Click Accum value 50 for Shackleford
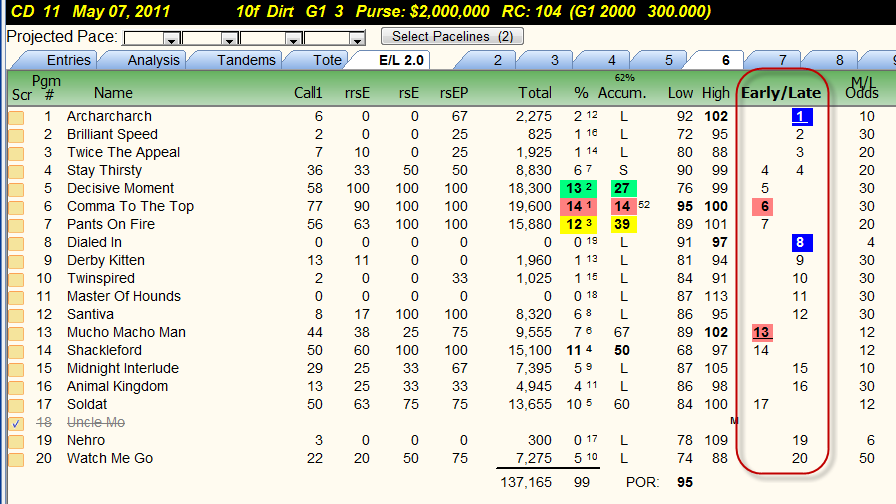This screenshot has height=504, width=896. (x=622, y=350)
